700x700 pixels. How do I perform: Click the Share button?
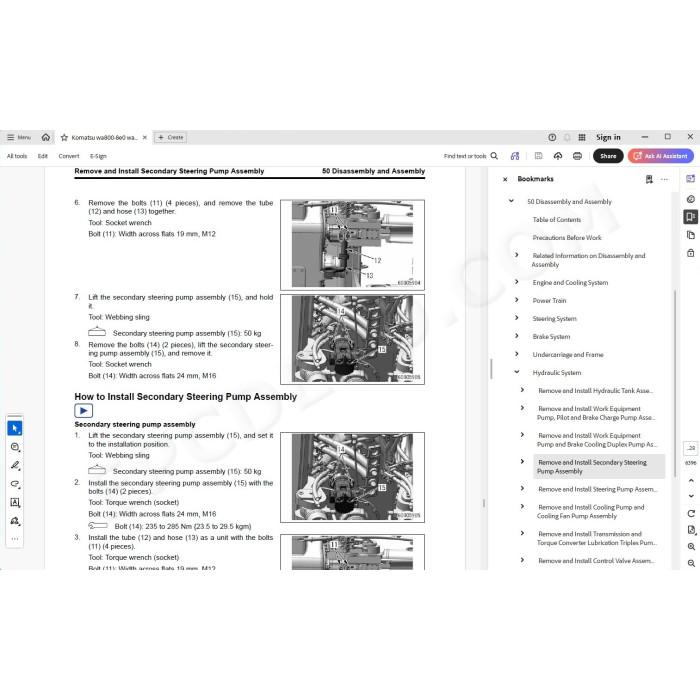[608, 156]
